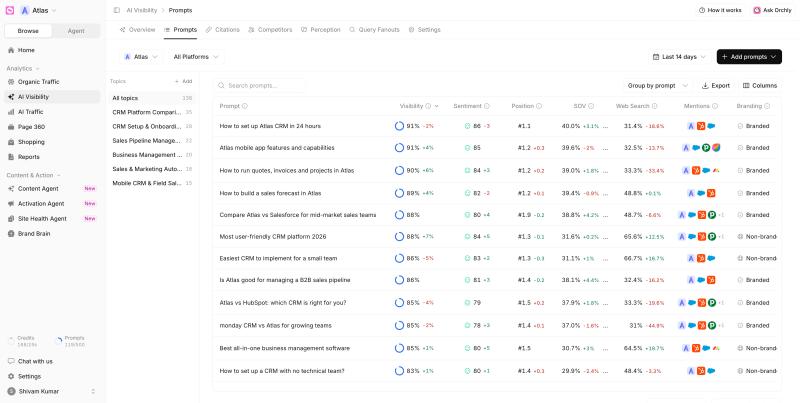Click info icon next to Sentiment header

point(487,106)
